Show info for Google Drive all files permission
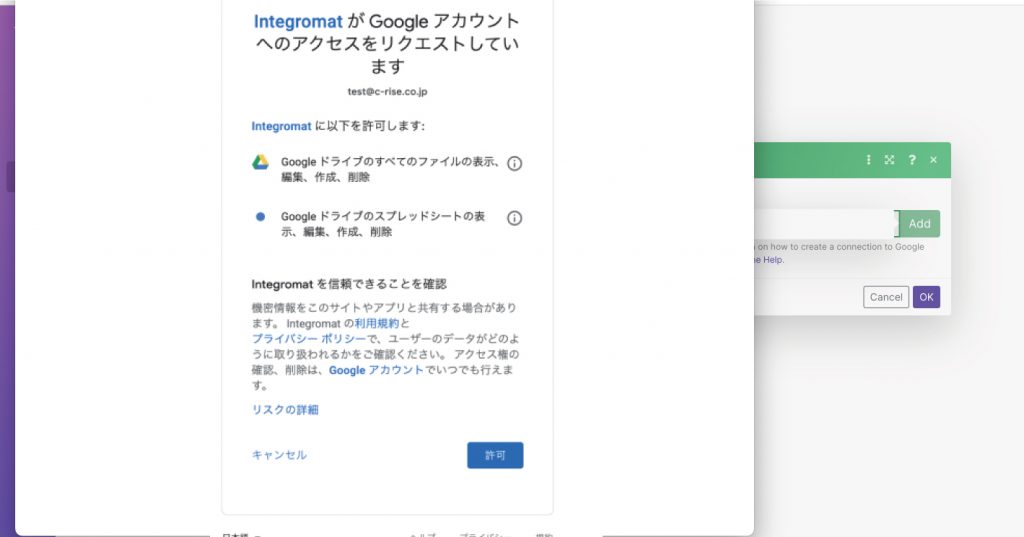This screenshot has height=537, width=1024. pos(515,163)
